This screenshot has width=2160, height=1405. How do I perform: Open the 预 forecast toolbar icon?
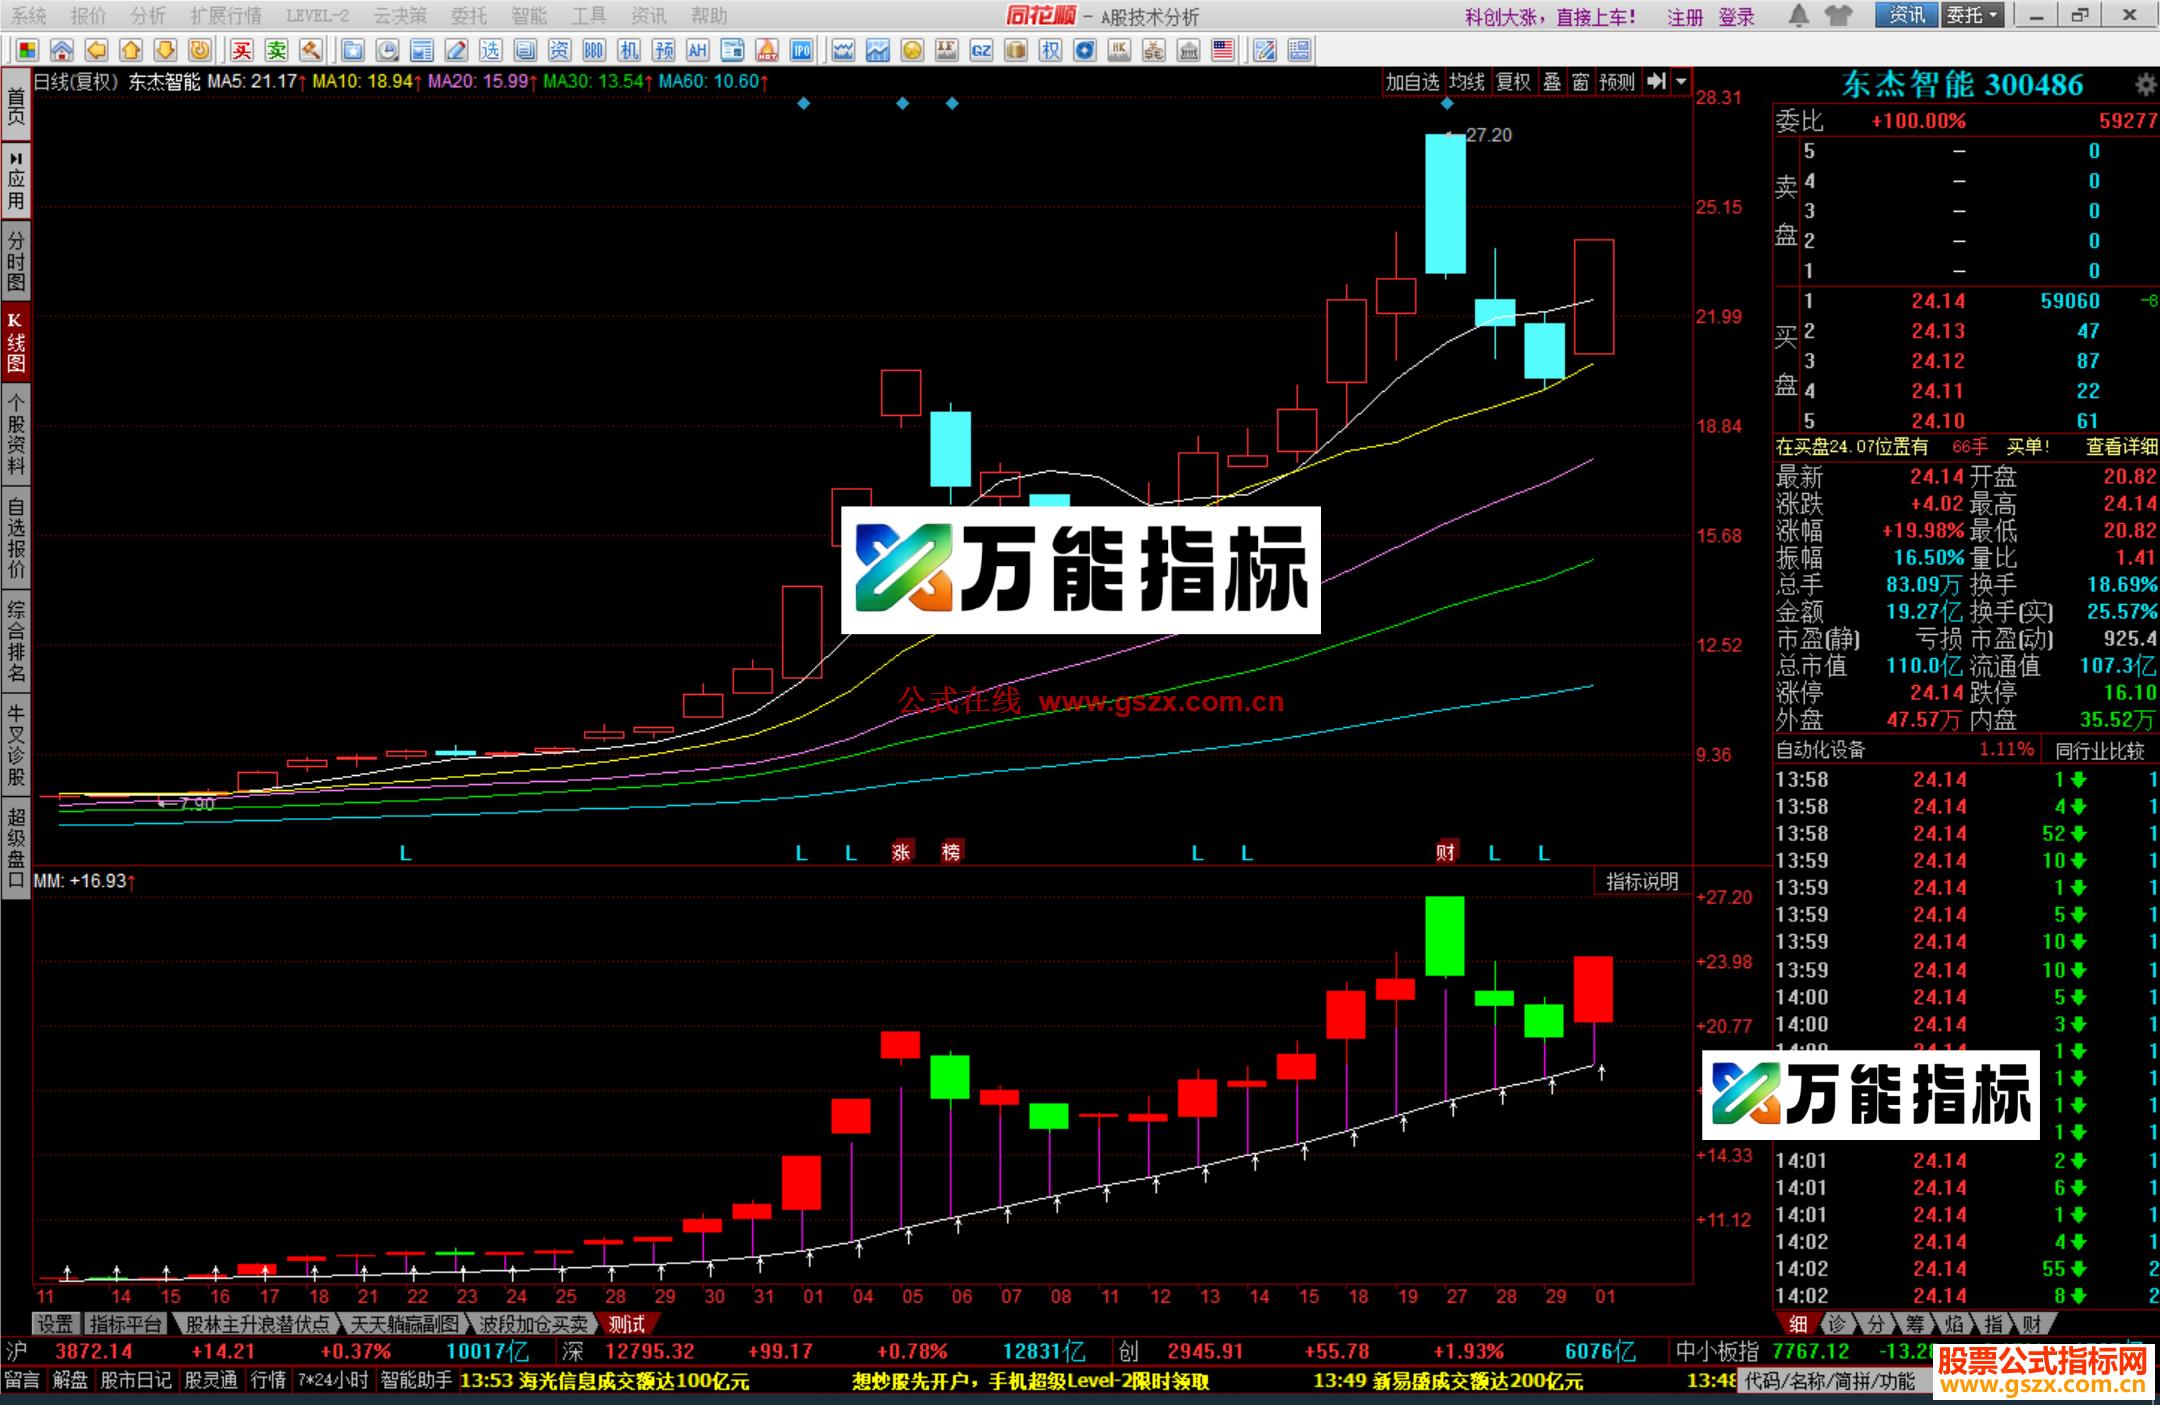[663, 50]
